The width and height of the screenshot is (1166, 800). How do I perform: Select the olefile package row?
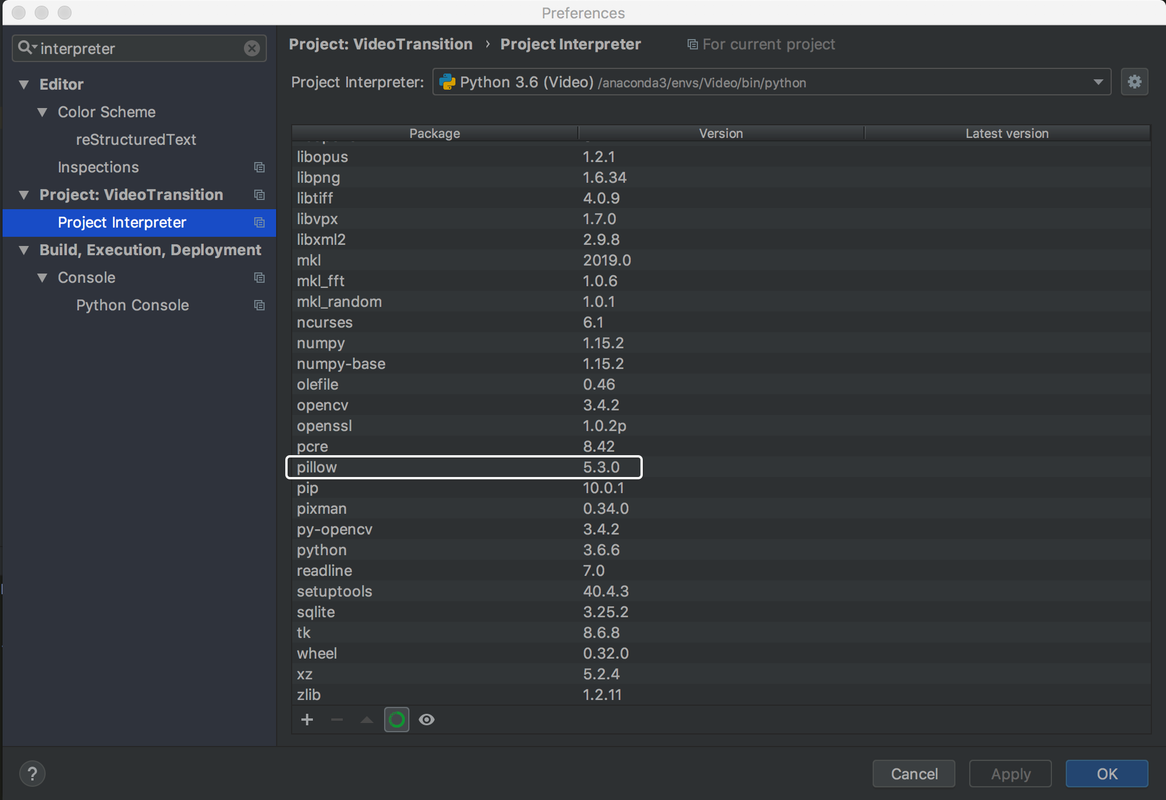click(x=721, y=384)
